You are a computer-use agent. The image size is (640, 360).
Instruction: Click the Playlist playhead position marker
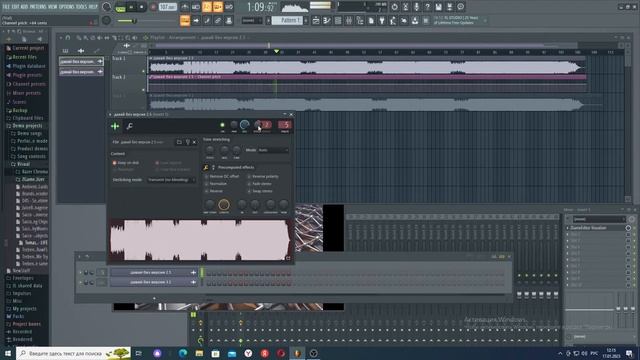276,51
